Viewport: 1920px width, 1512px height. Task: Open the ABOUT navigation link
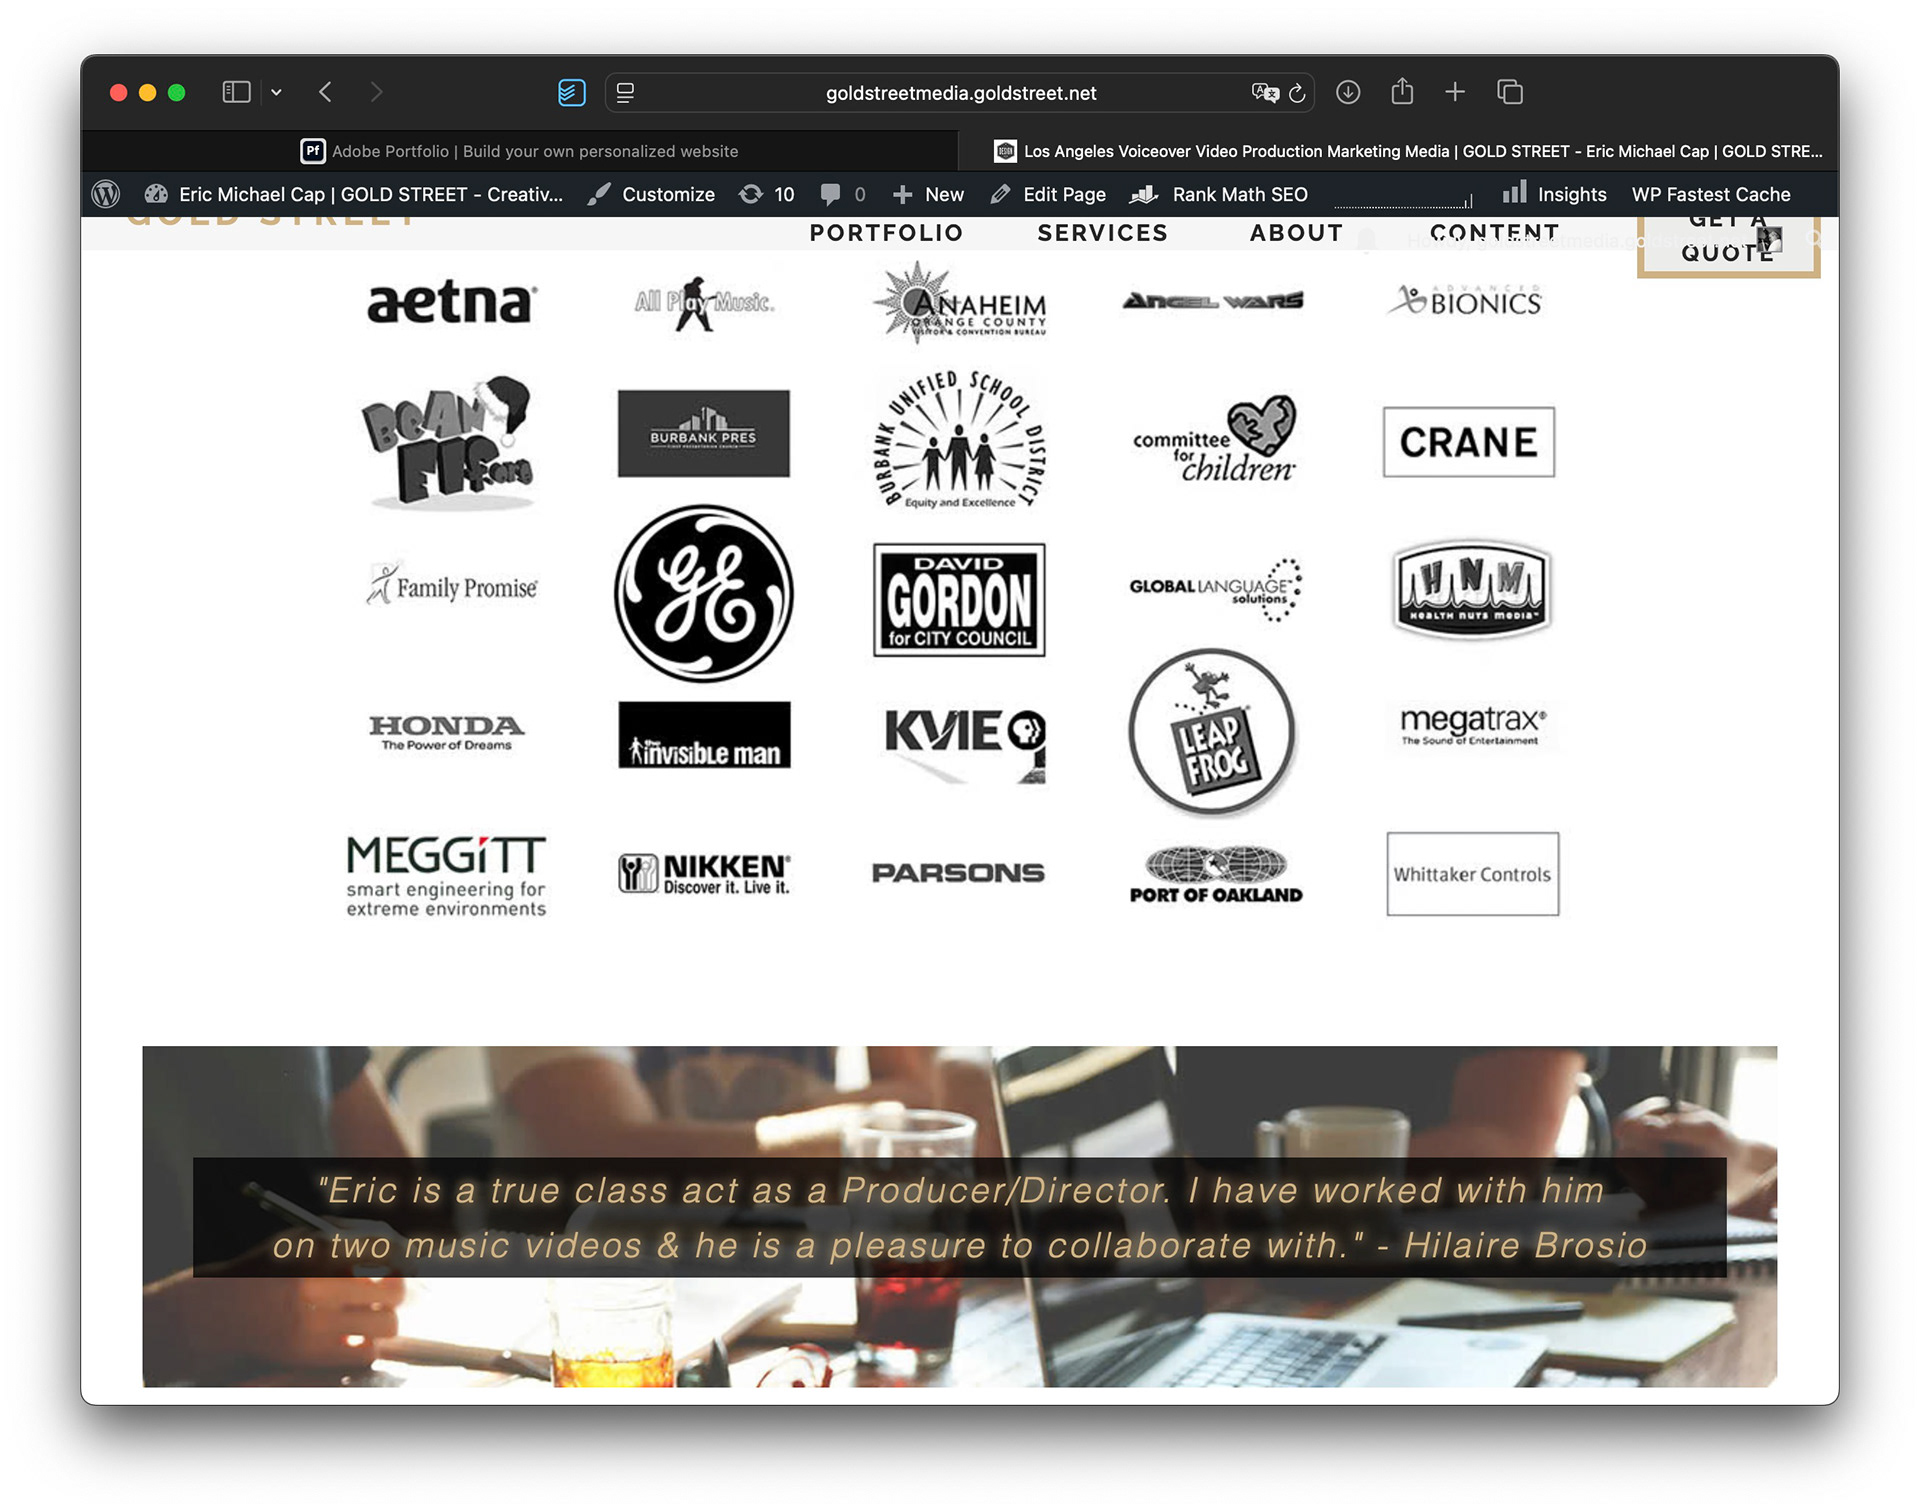(x=1296, y=233)
